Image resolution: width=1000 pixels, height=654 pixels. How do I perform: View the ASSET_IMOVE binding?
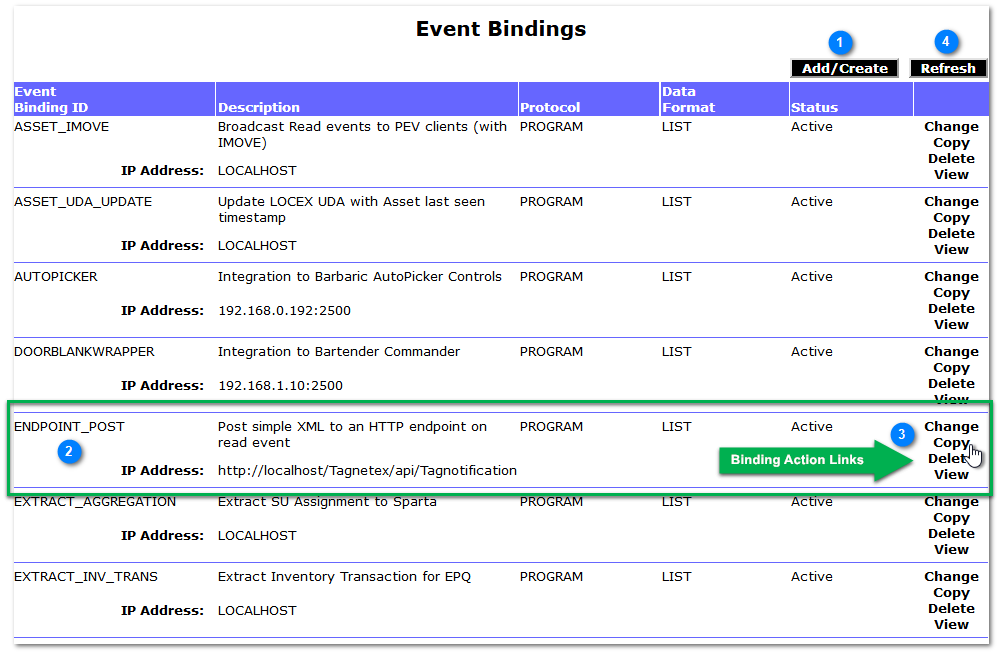point(951,174)
